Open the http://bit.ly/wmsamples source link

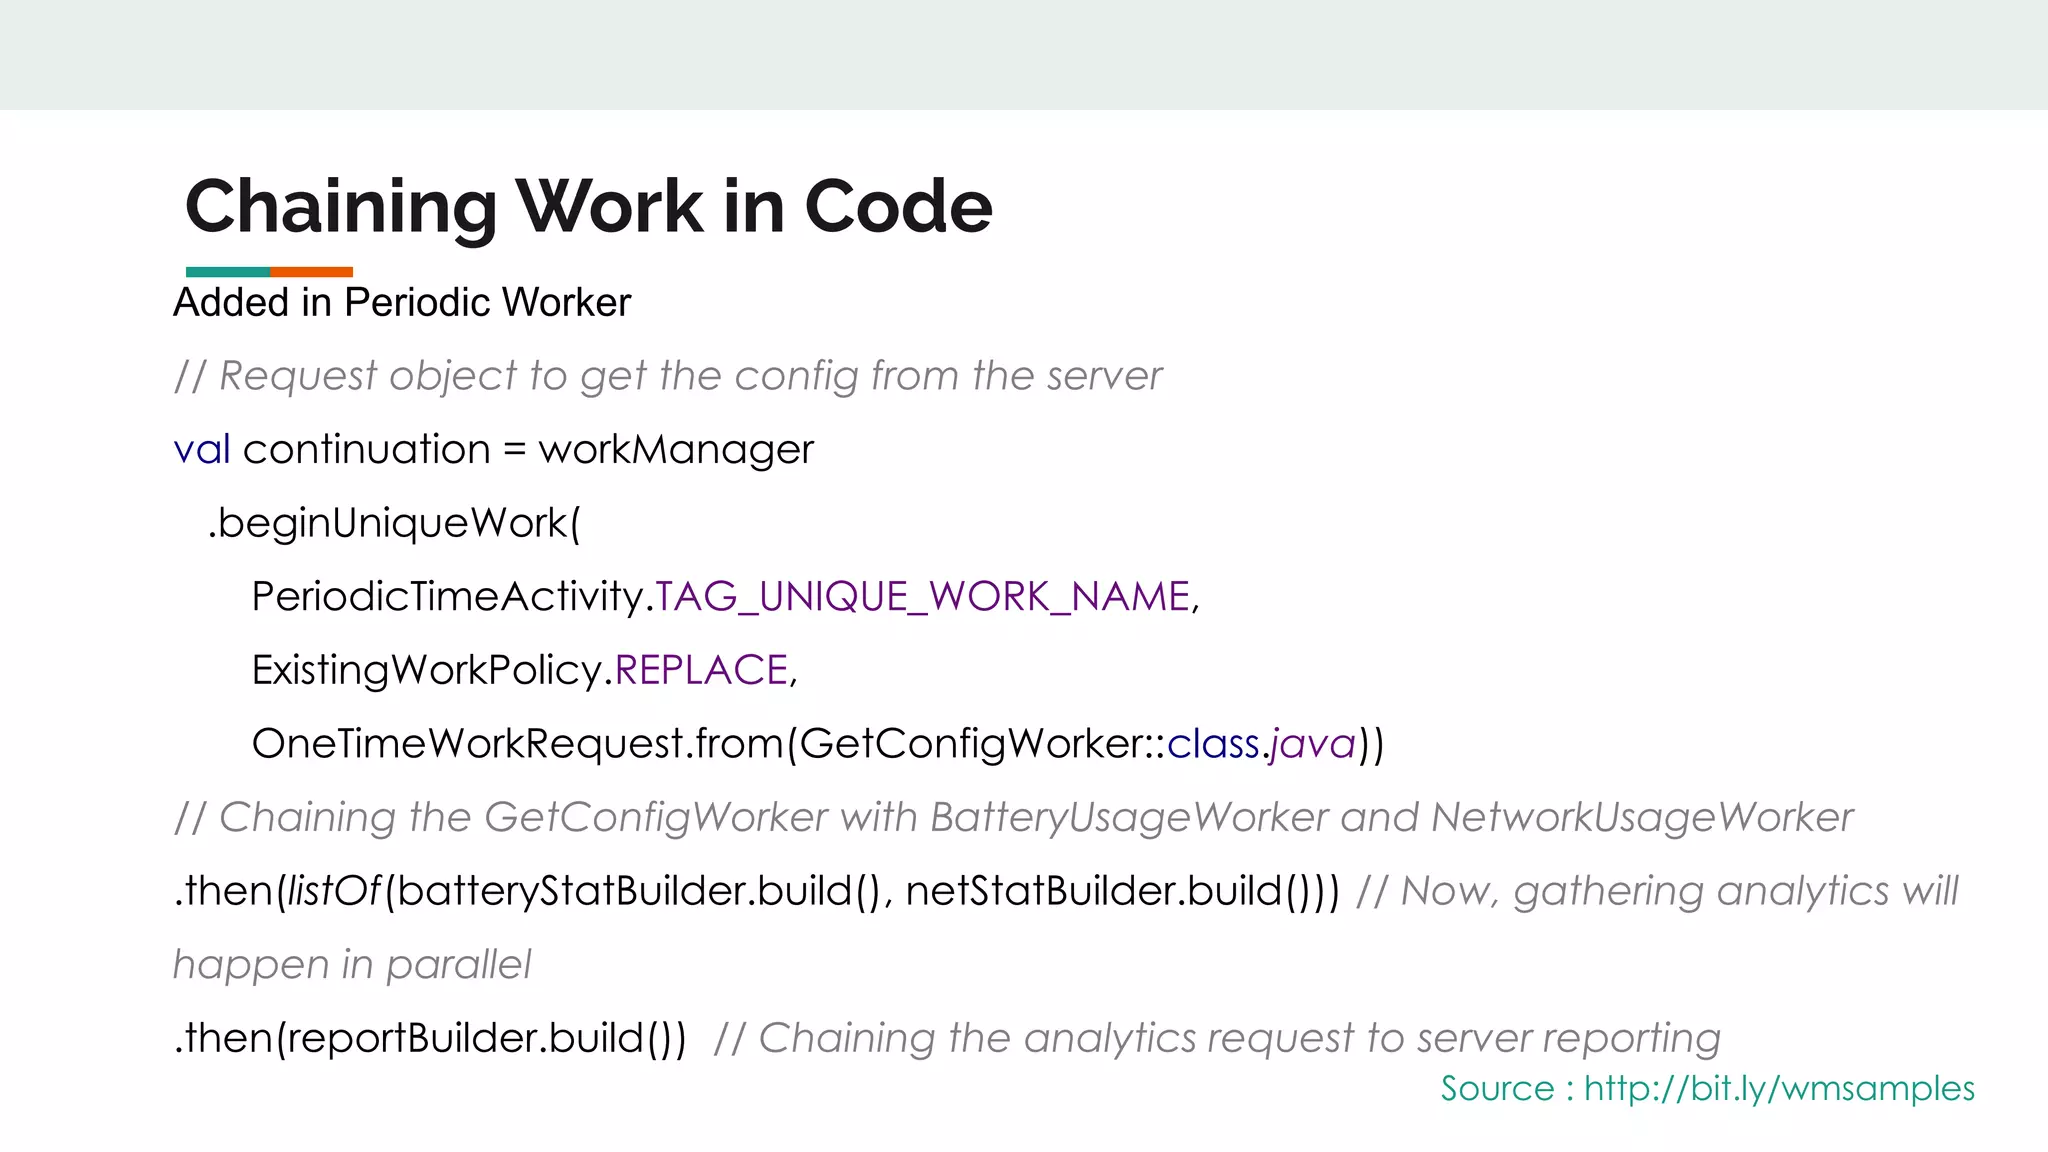click(x=1779, y=1088)
